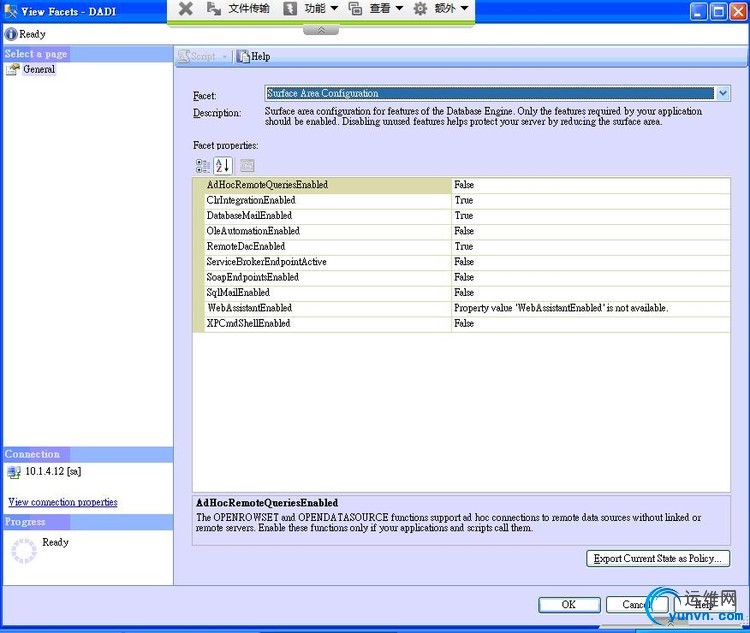Click the Categorized sort icon
The width and height of the screenshot is (750, 633).
[x=203, y=166]
